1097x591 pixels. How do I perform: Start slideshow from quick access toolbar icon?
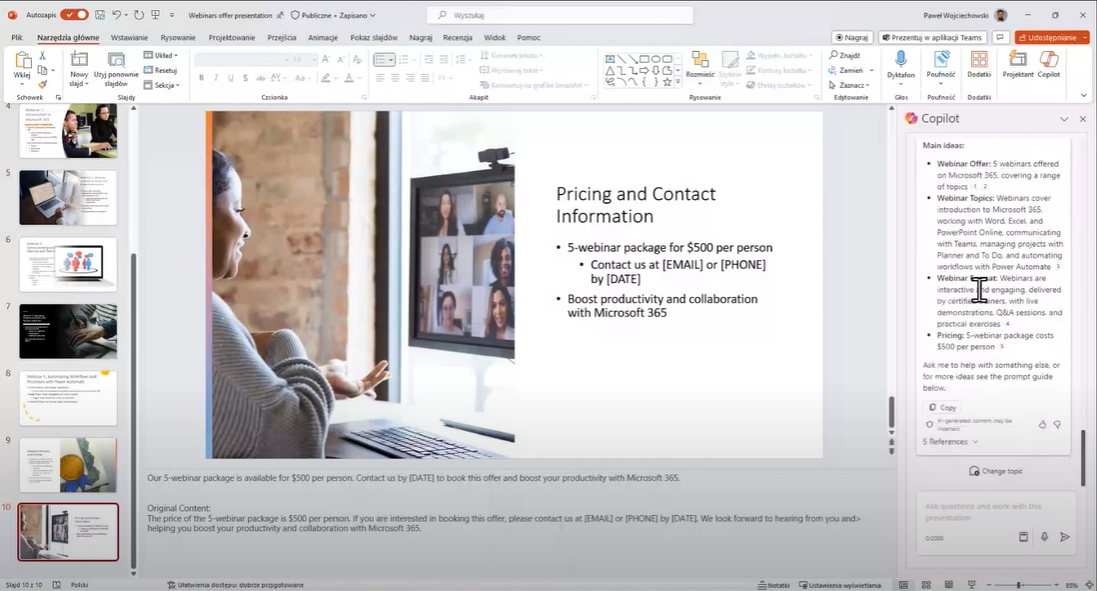coord(155,15)
